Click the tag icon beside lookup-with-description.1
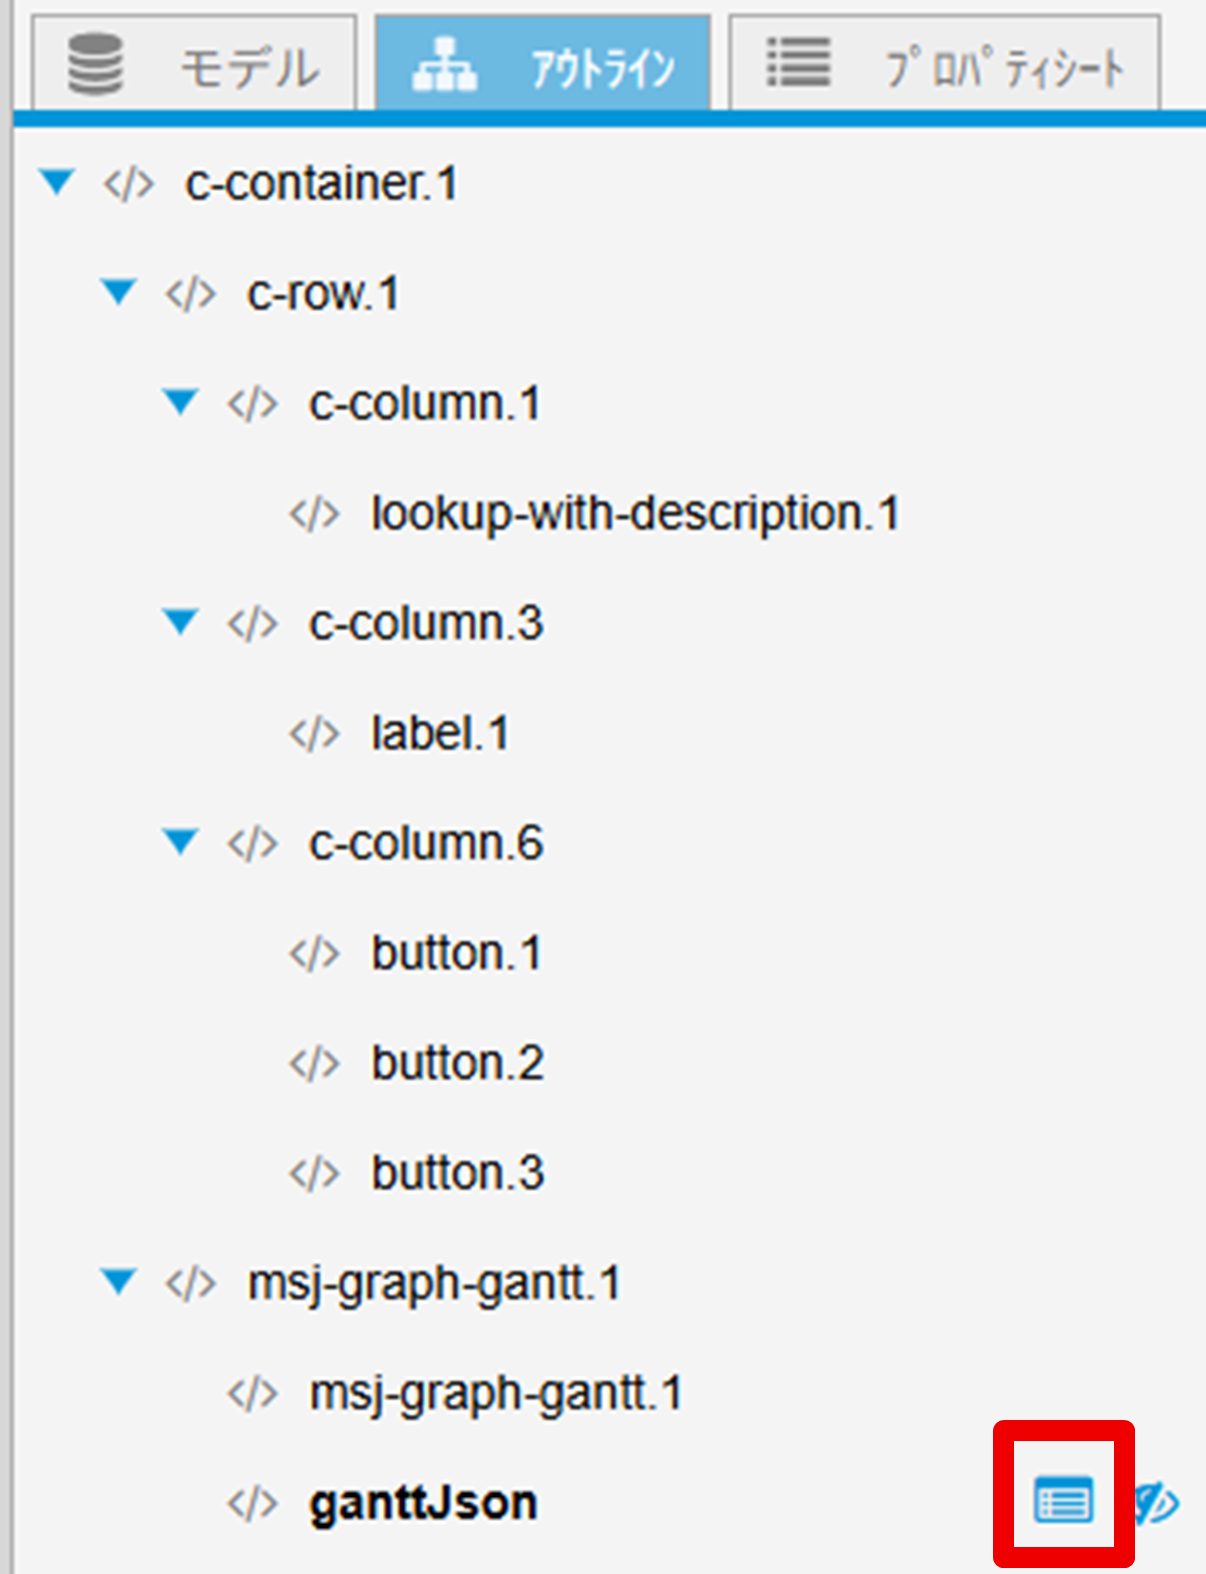This screenshot has height=1574, width=1206. tap(314, 514)
